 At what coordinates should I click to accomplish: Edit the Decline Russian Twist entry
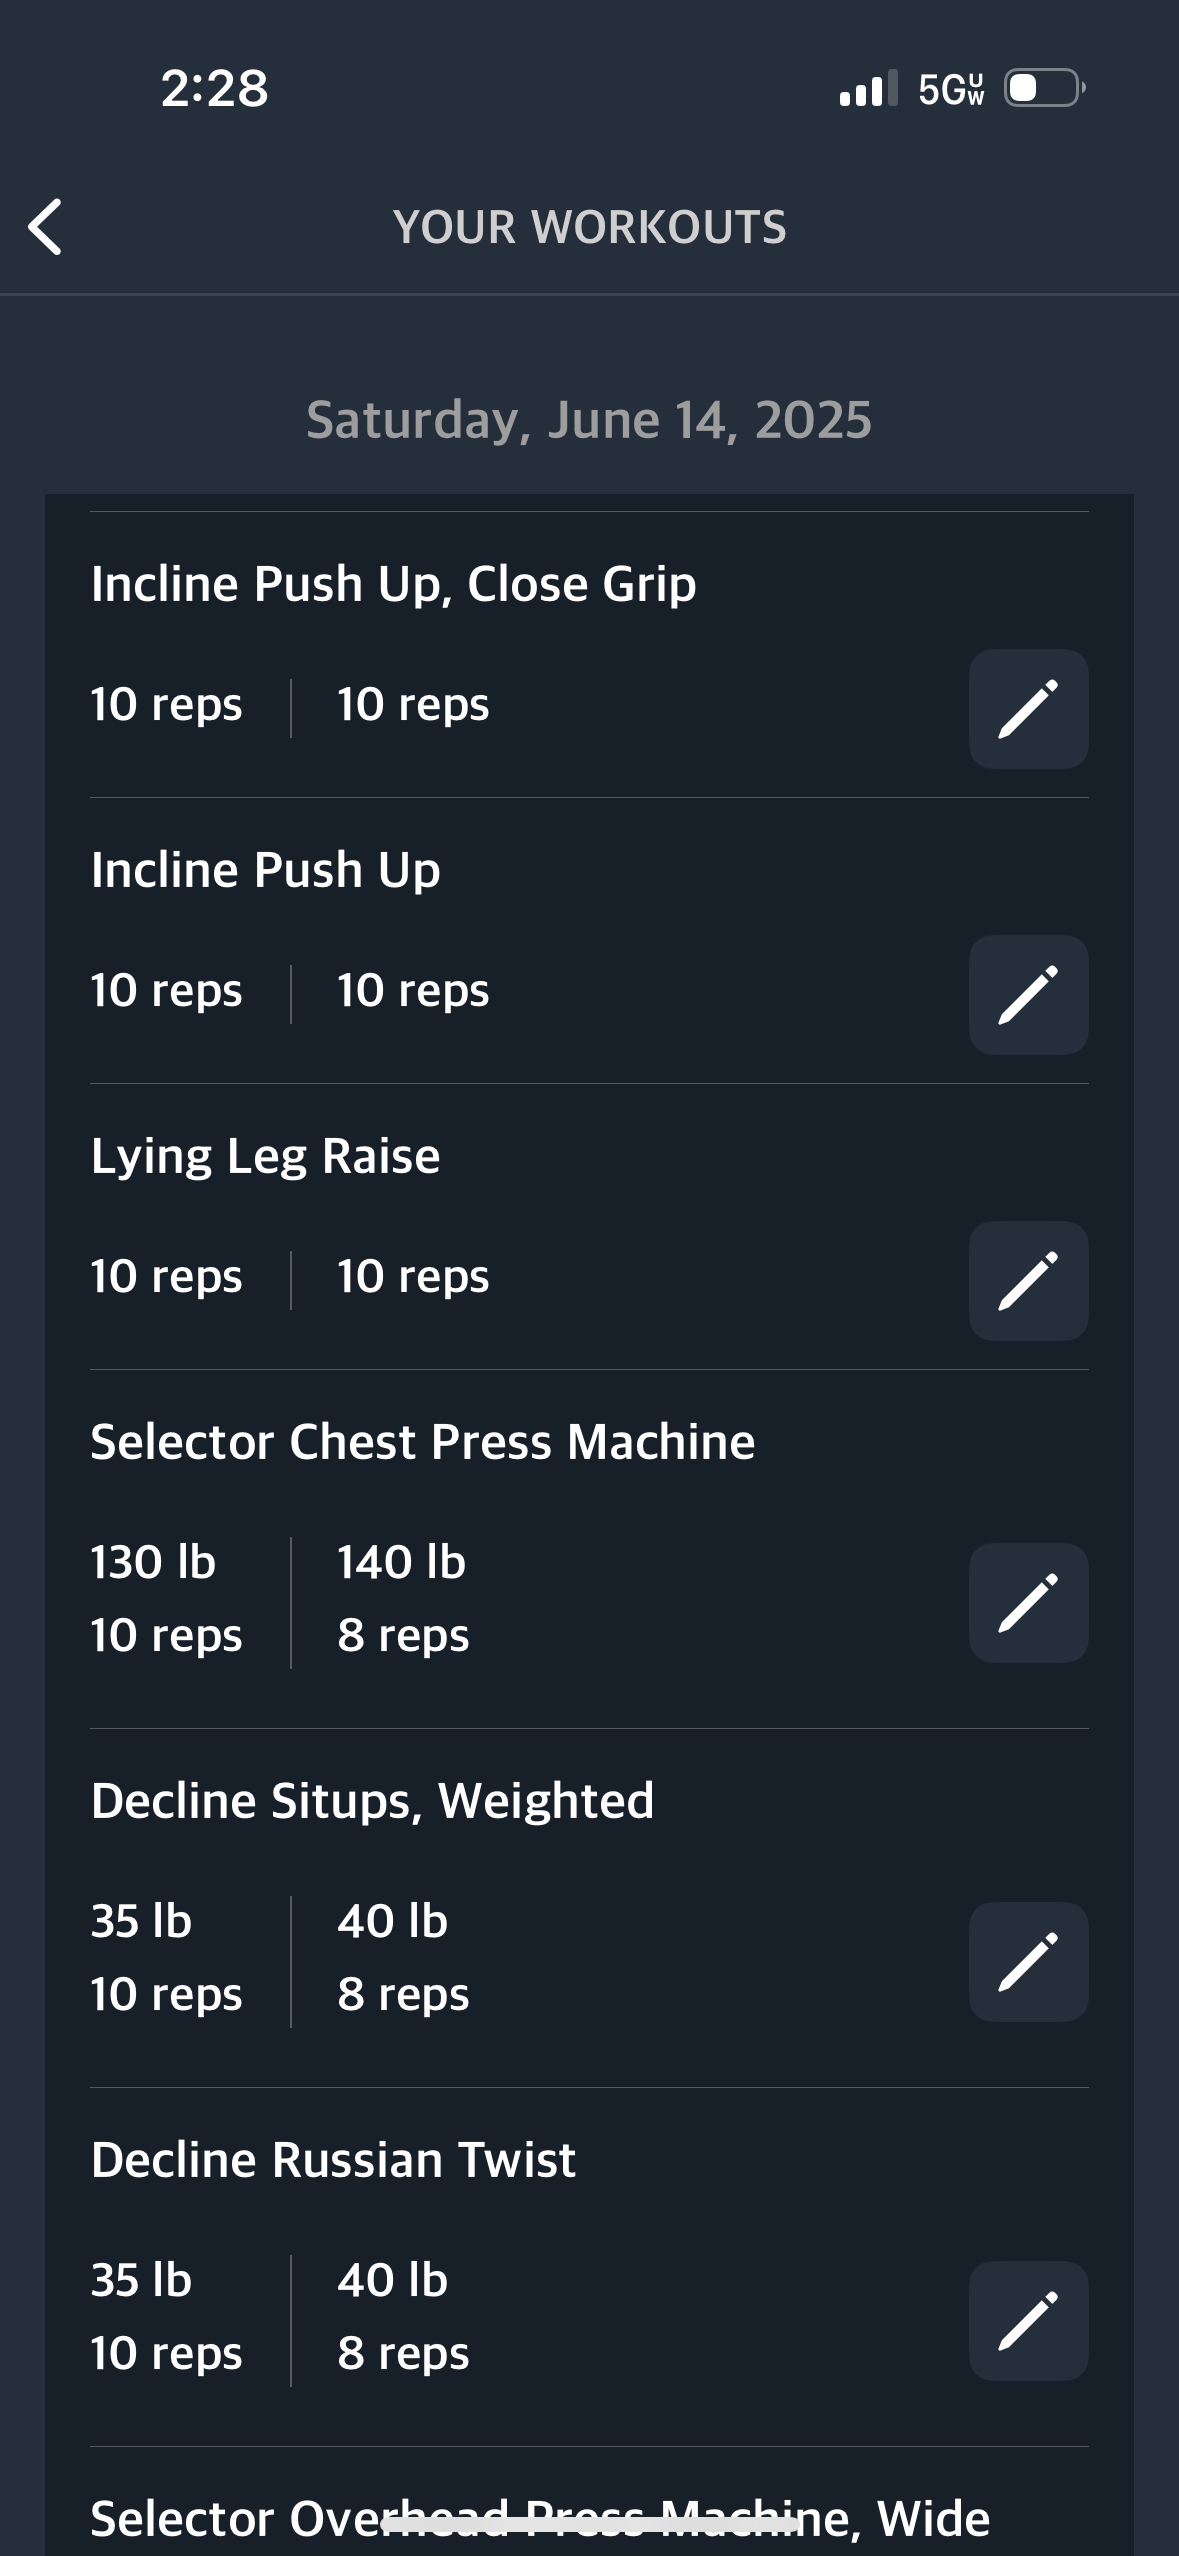[1028, 2321]
